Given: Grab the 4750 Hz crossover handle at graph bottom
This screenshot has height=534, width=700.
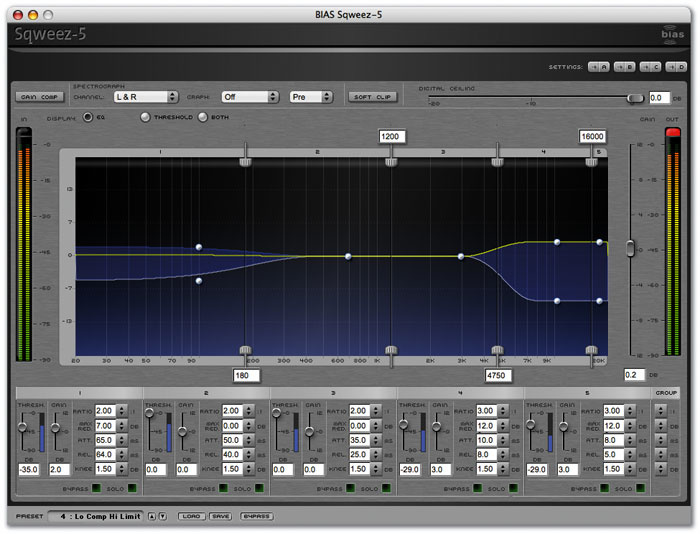Looking at the screenshot, I should [x=497, y=350].
